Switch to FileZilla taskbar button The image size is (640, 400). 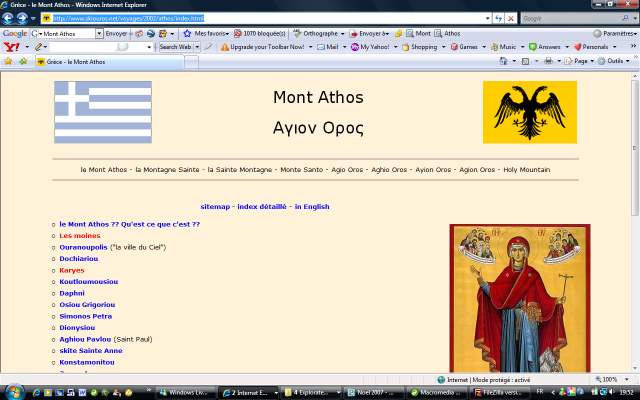pos(500,393)
